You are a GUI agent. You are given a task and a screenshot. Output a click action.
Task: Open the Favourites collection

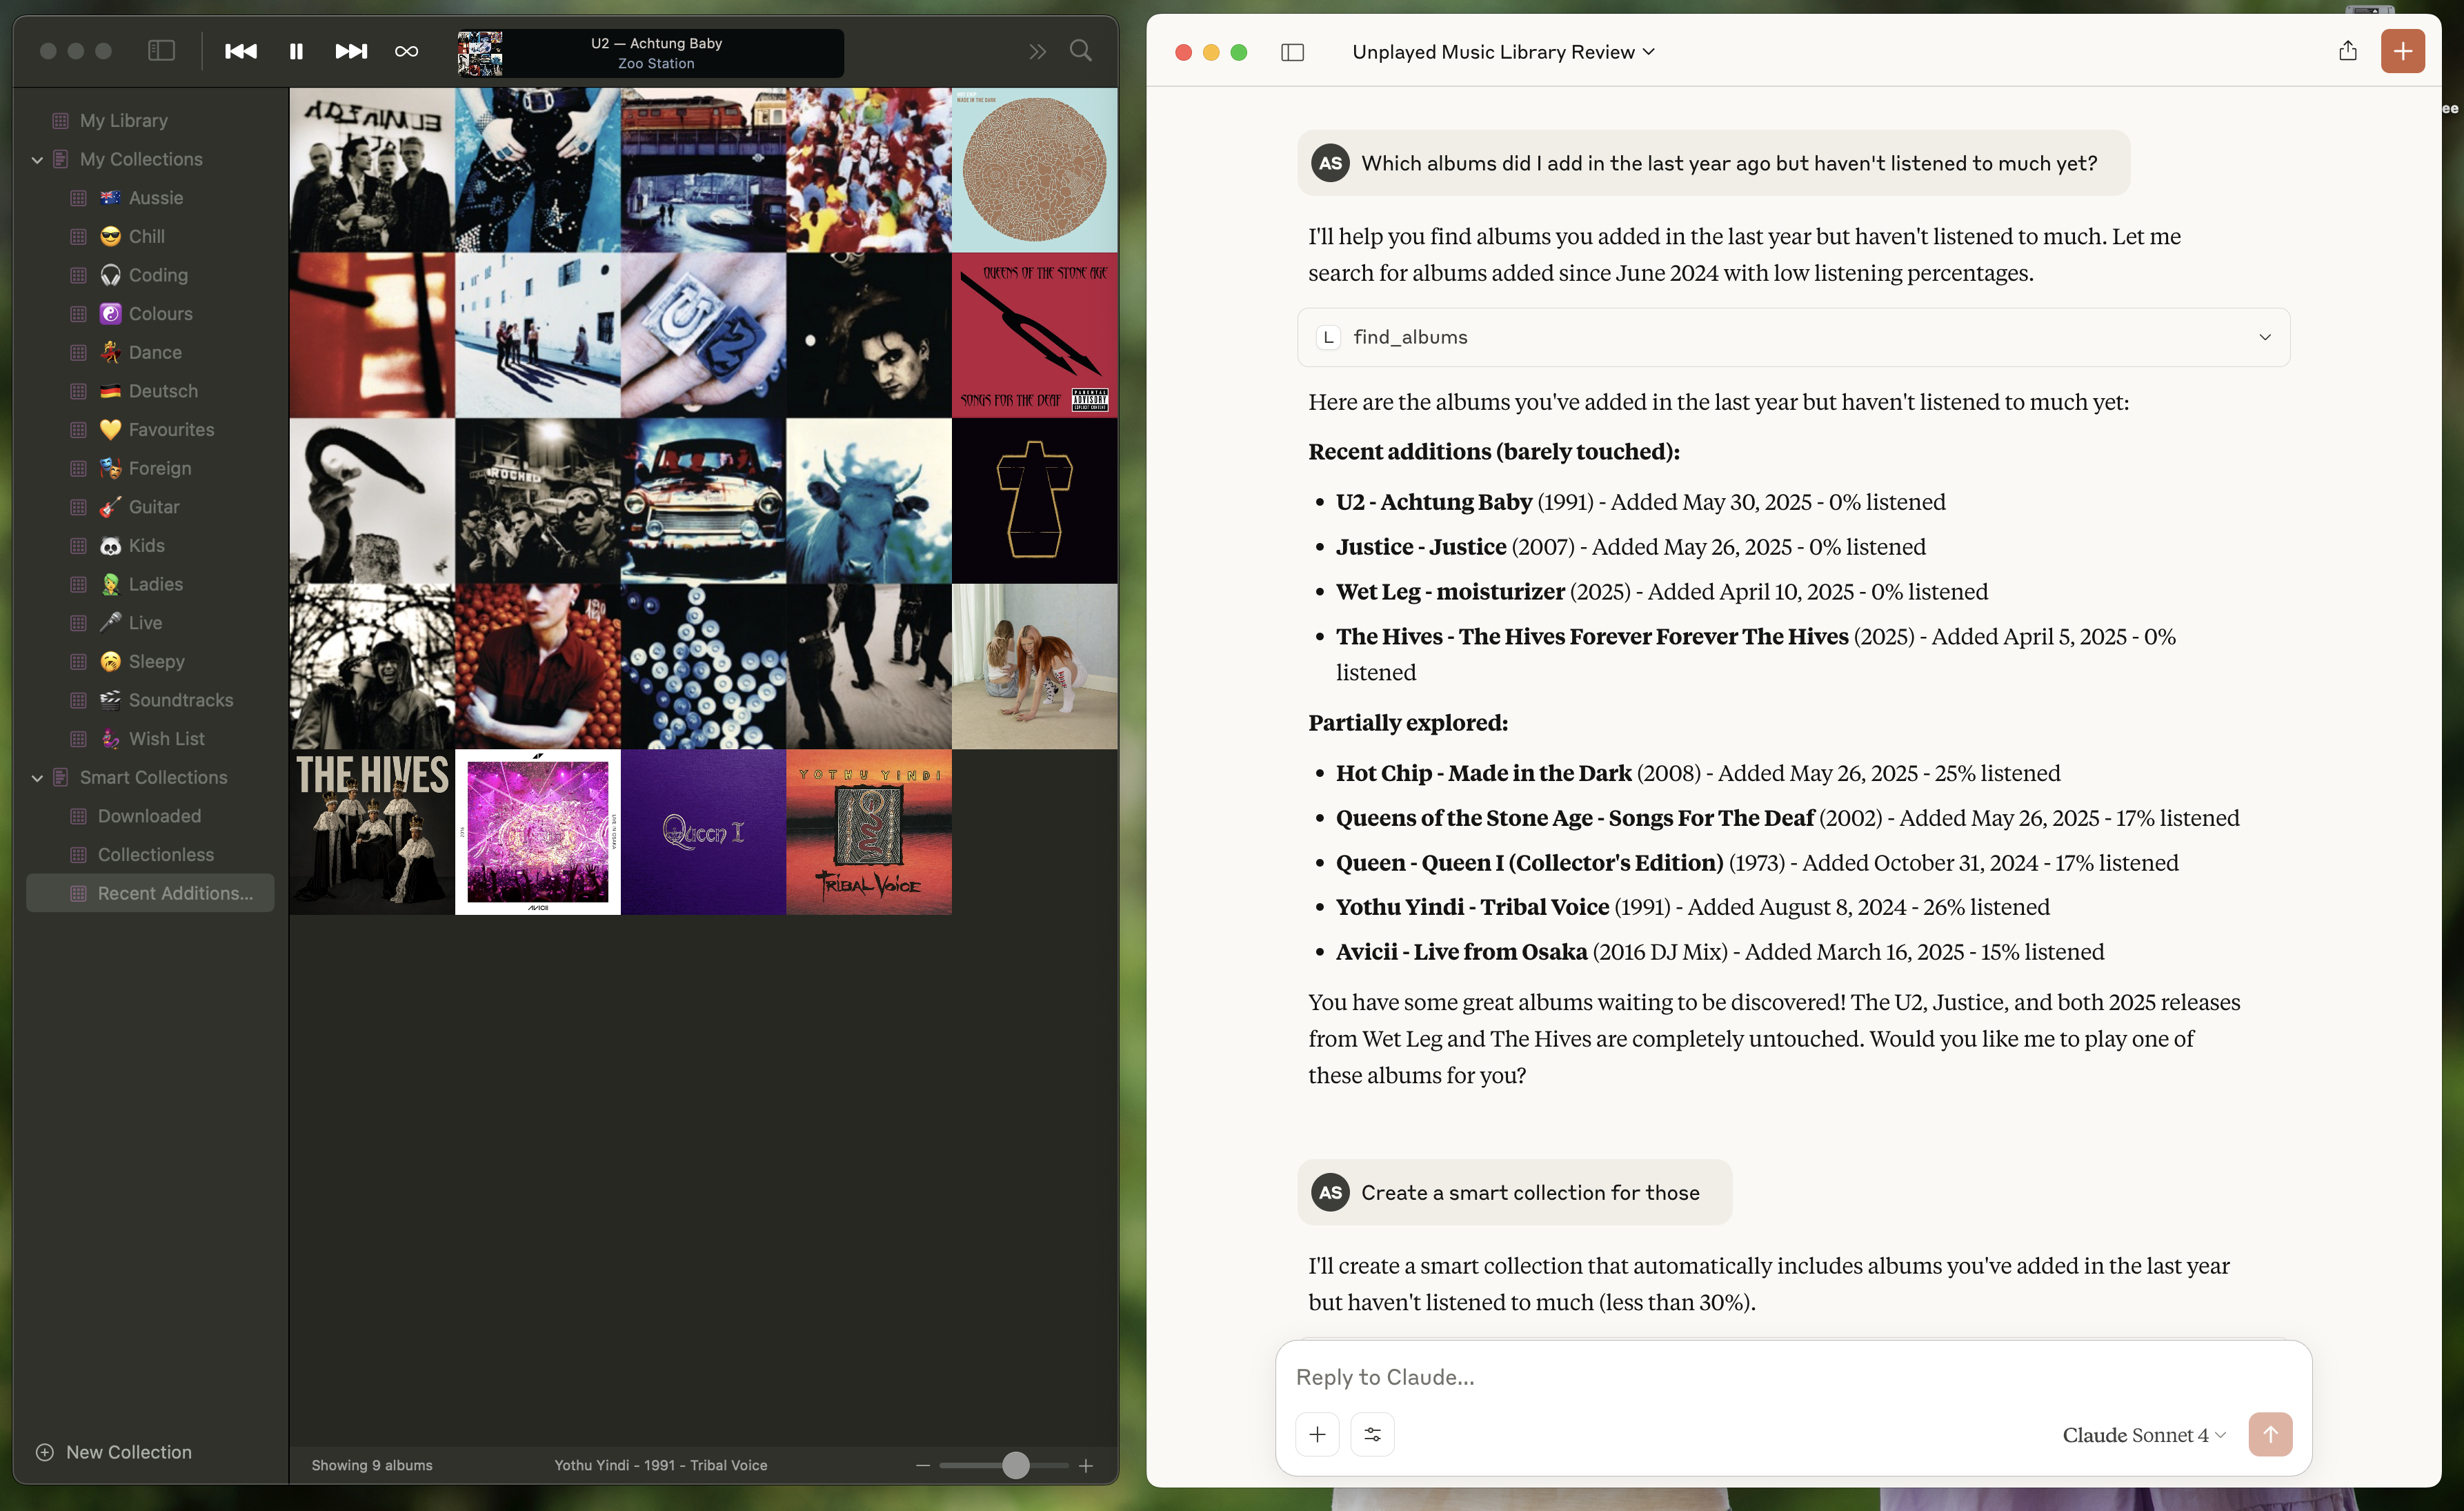coord(150,430)
